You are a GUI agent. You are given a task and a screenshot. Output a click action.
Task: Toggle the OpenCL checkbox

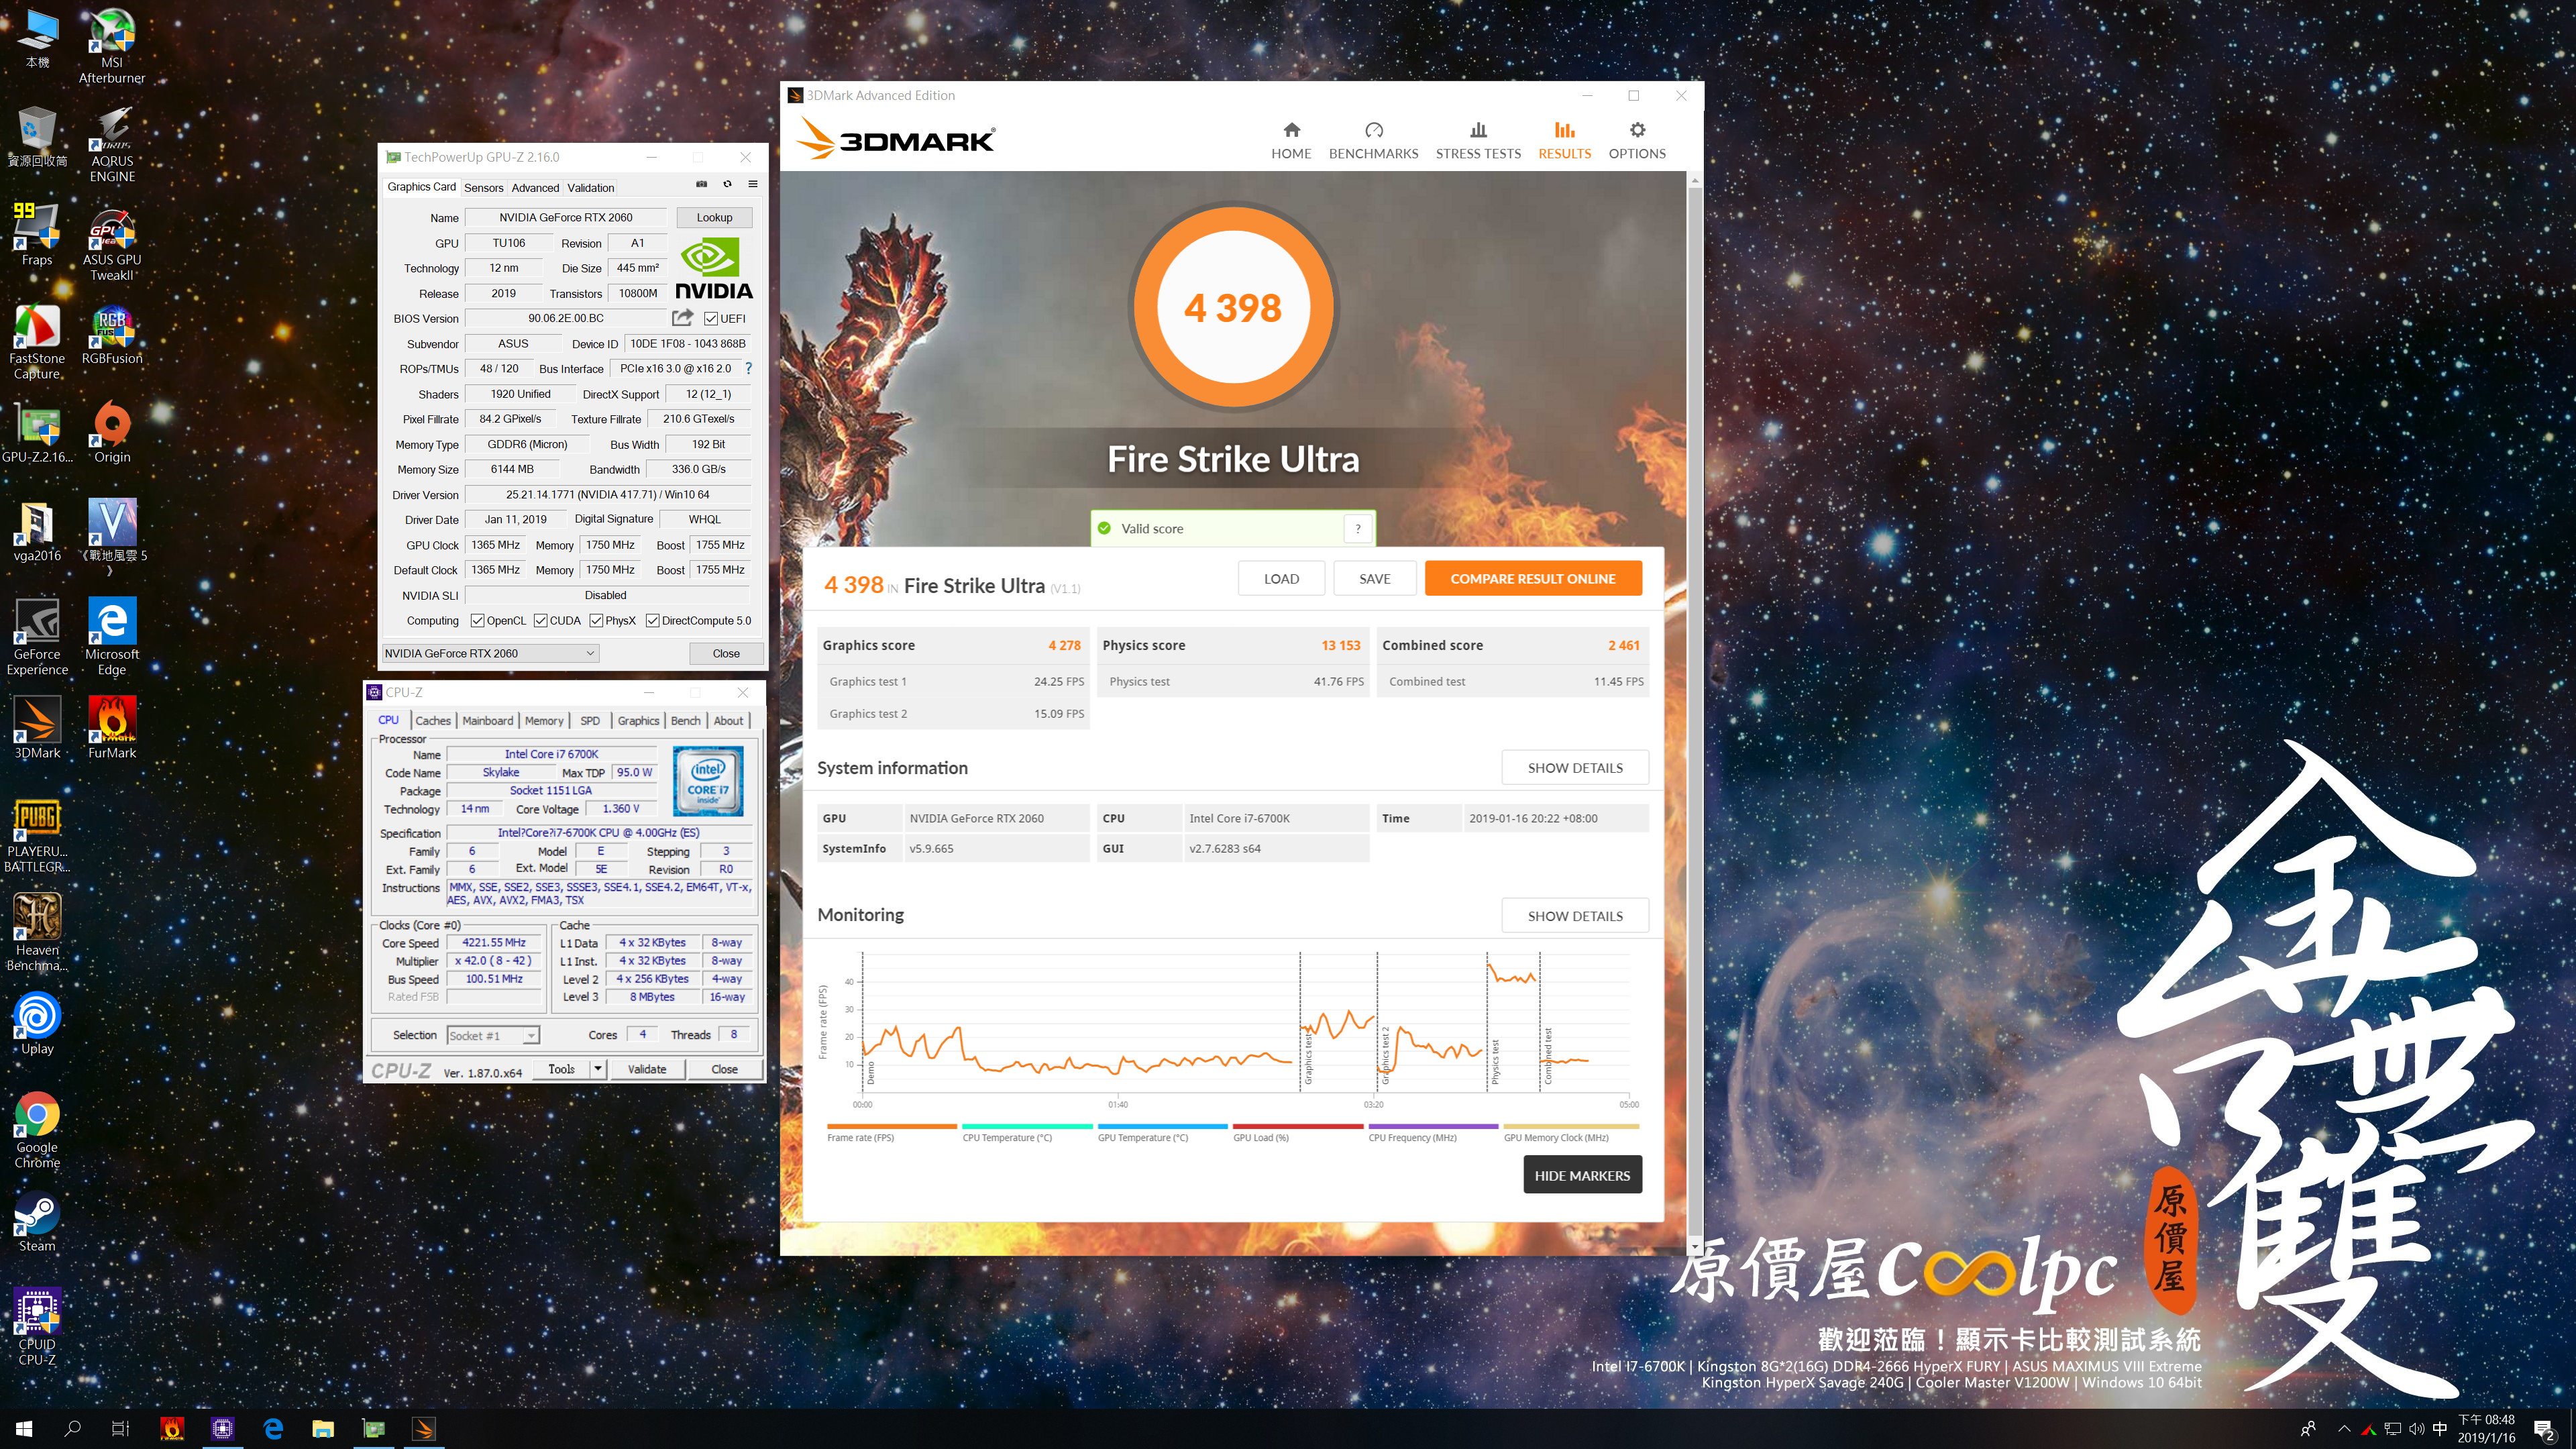477,620
